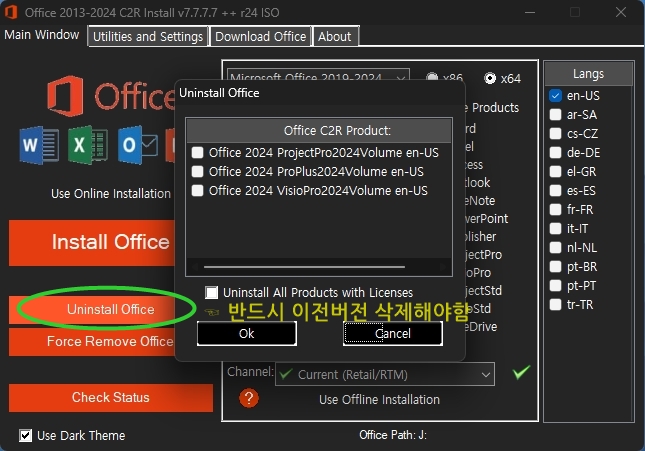This screenshot has width=645, height=451.
Task: Click the Excel application icon
Action: tap(88, 145)
